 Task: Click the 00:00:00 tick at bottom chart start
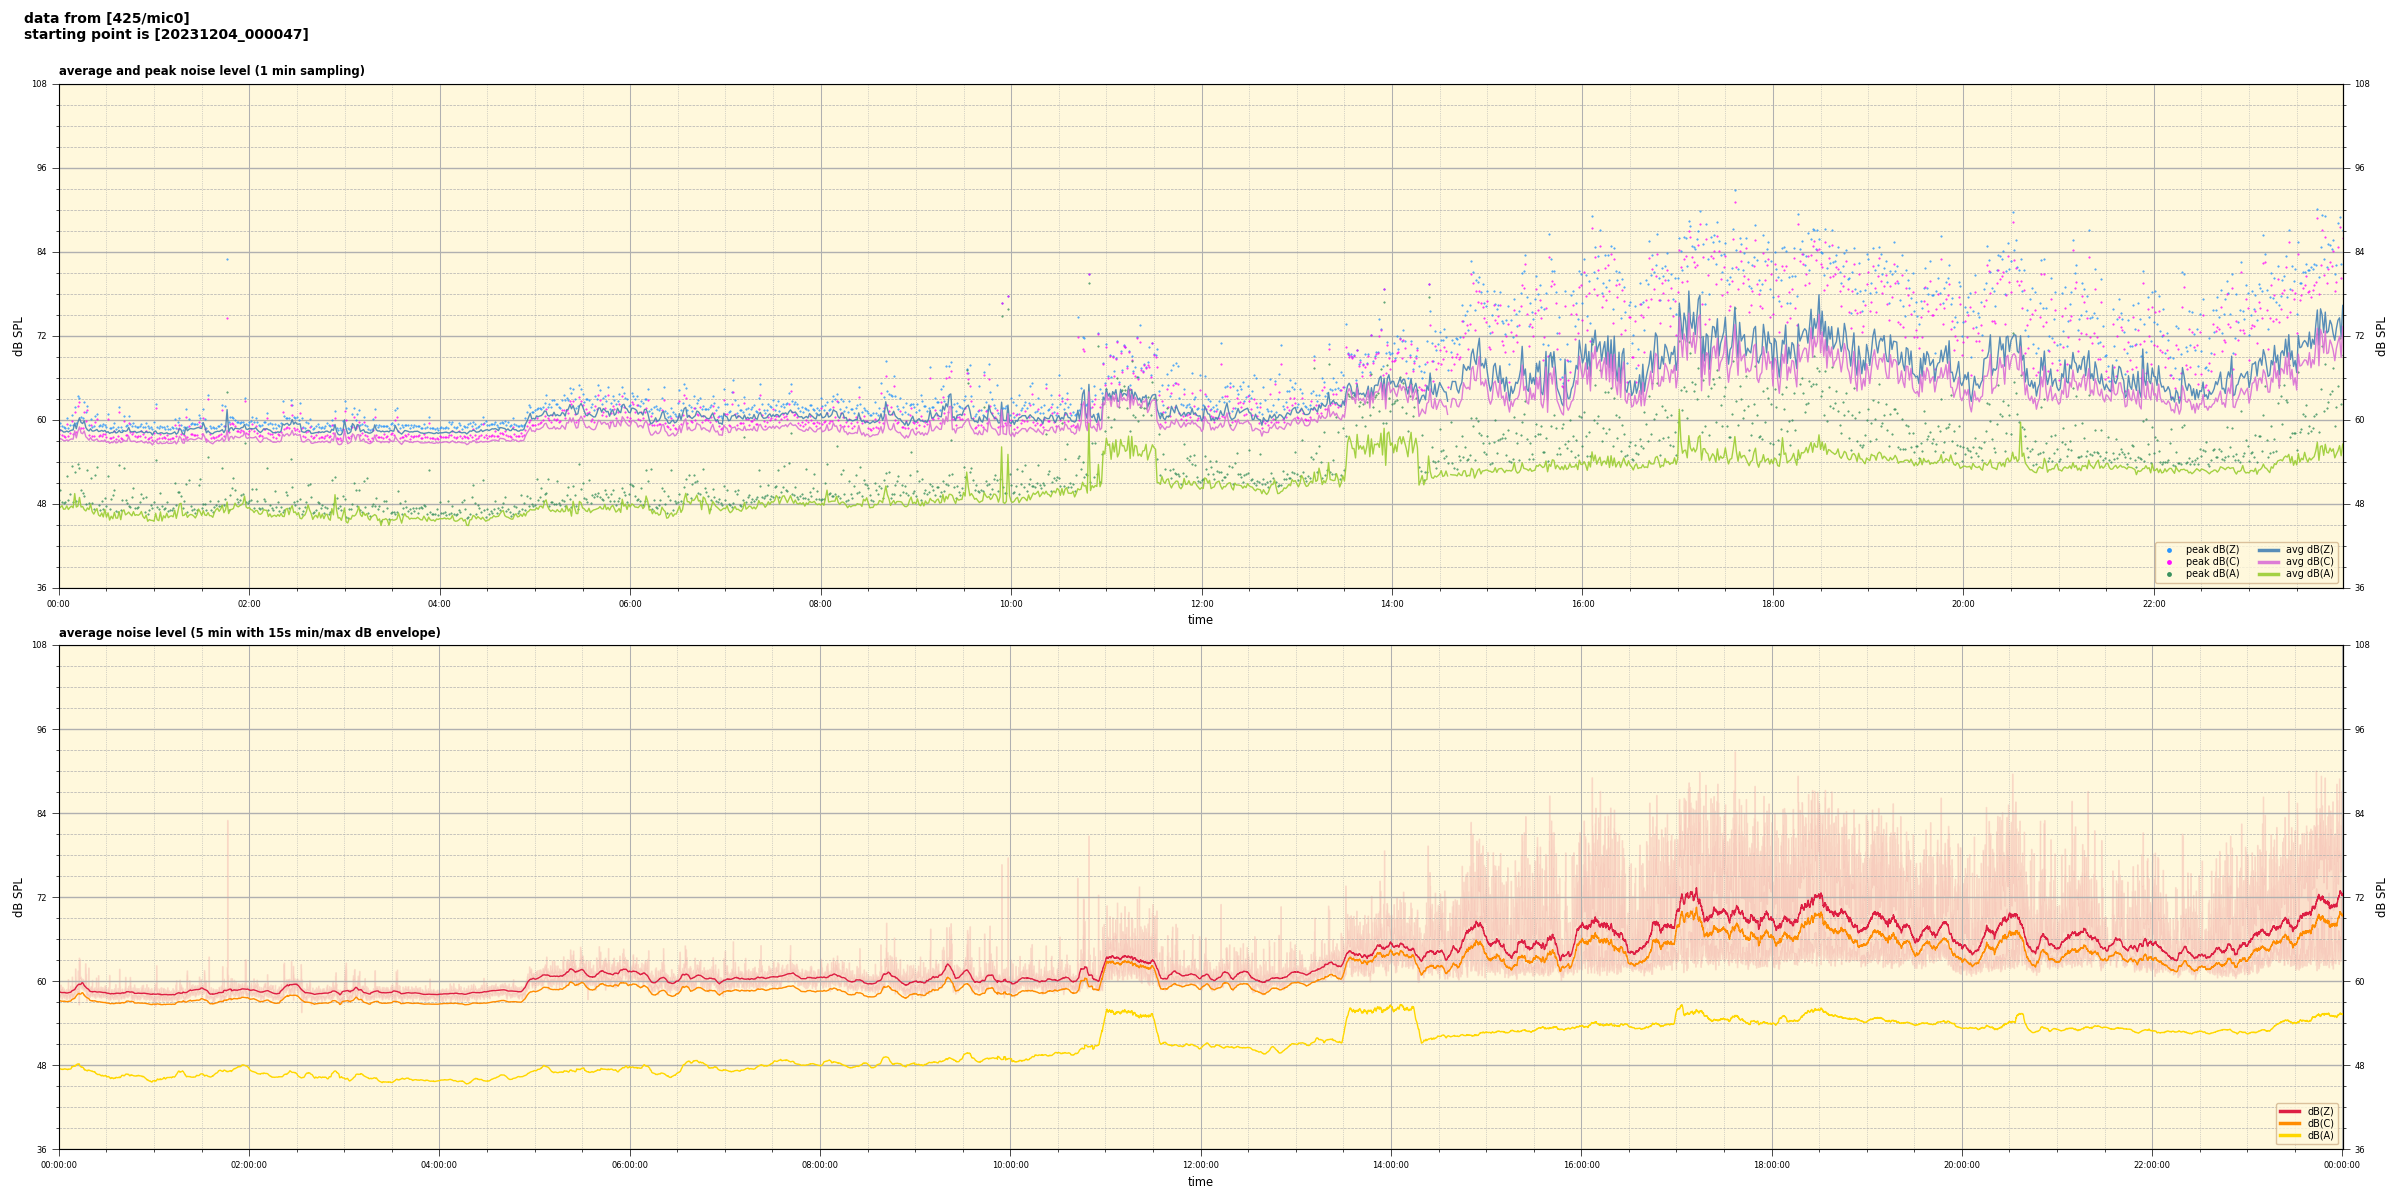[x=59, y=1165]
